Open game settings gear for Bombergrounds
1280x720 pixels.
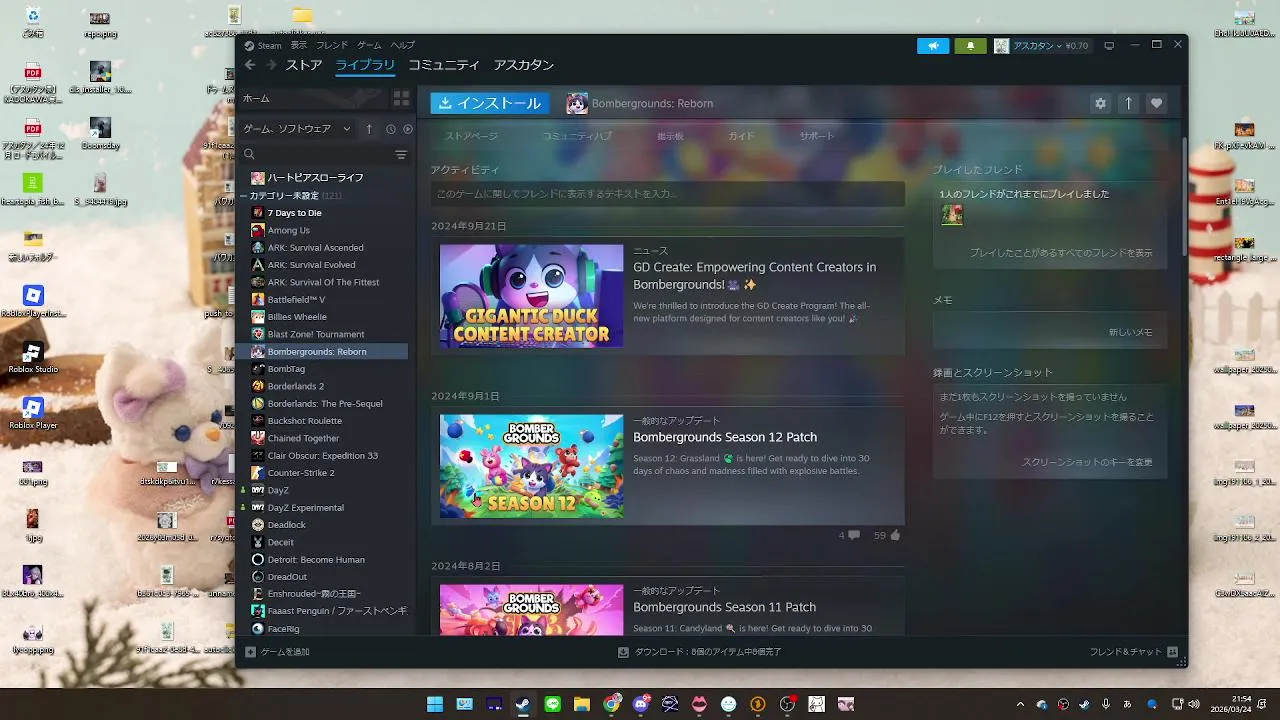(x=1100, y=103)
